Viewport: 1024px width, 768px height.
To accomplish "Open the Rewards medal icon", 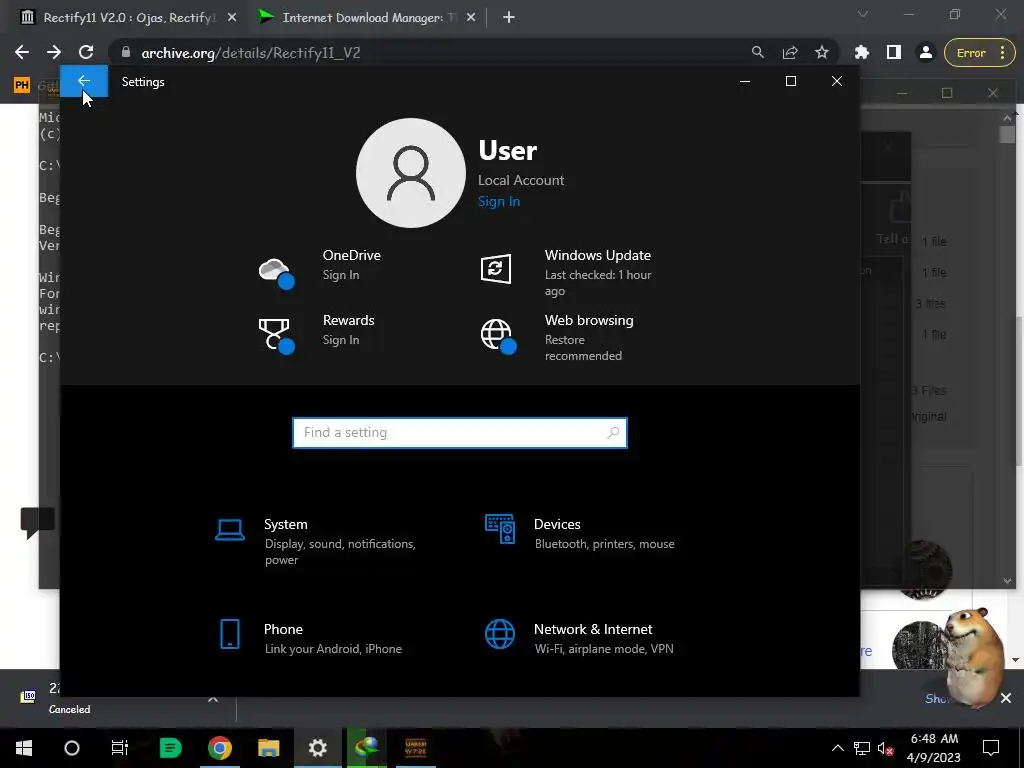I will (x=276, y=336).
